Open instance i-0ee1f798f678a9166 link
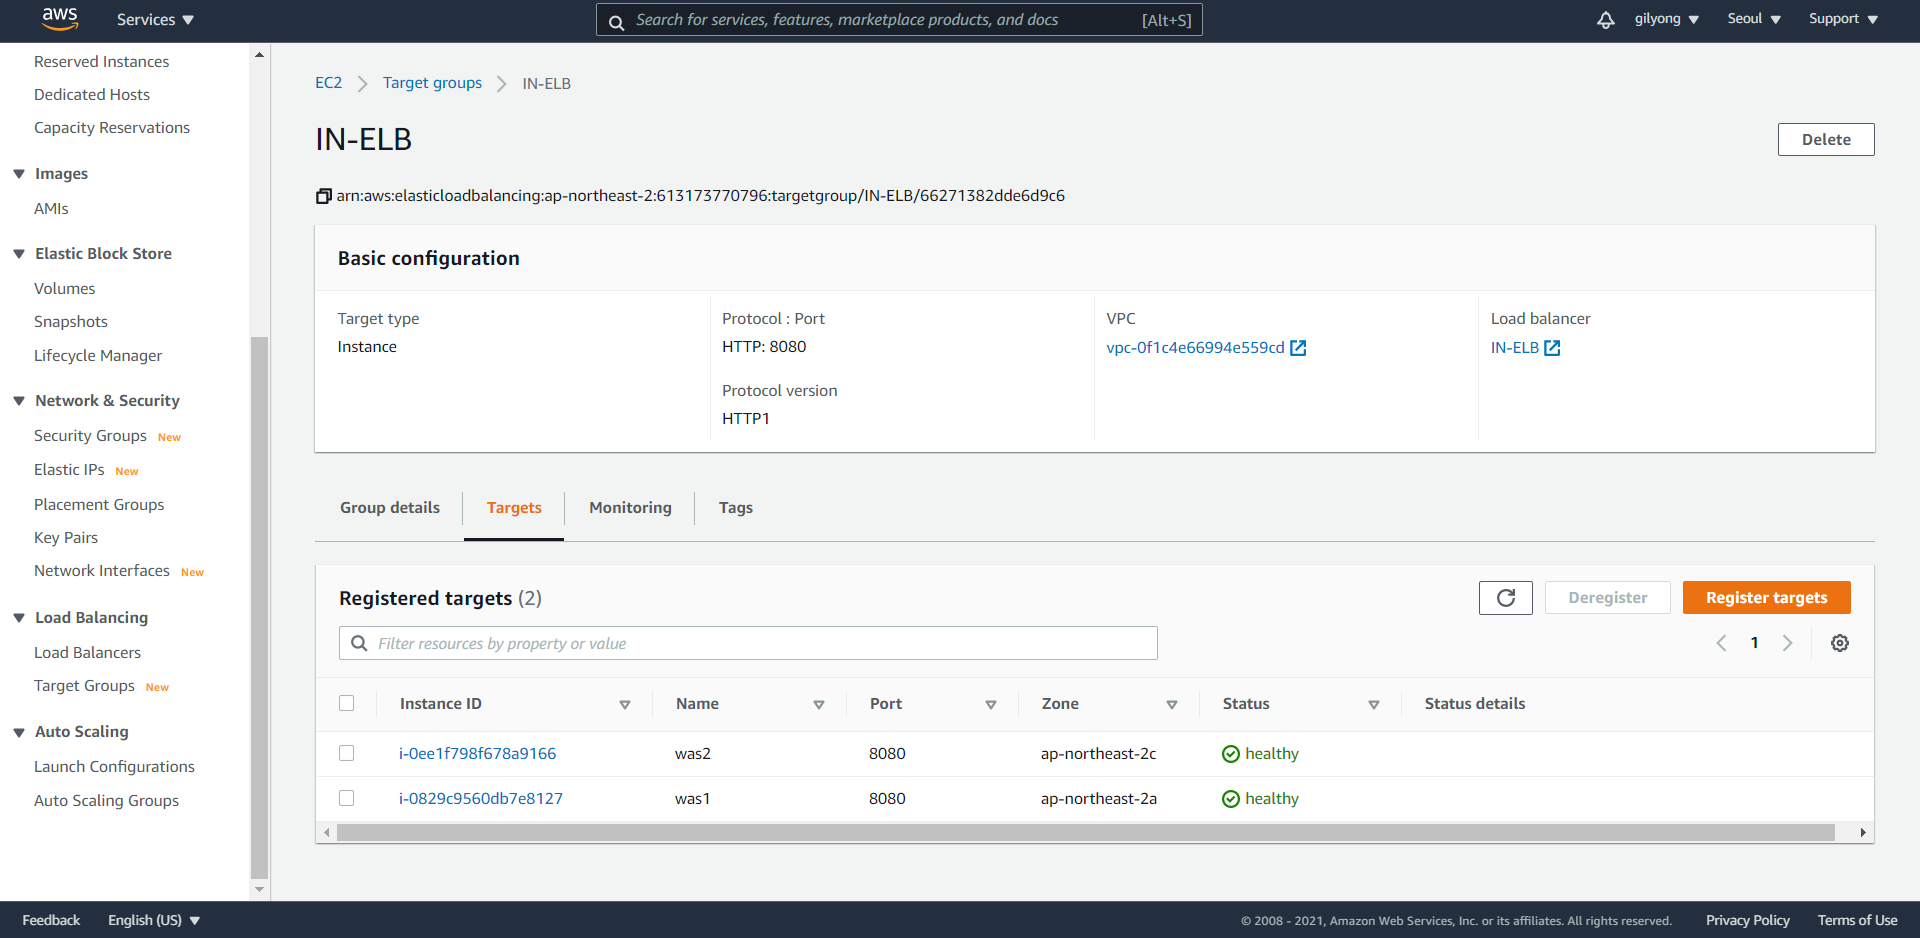This screenshot has height=938, width=1920. 477,754
